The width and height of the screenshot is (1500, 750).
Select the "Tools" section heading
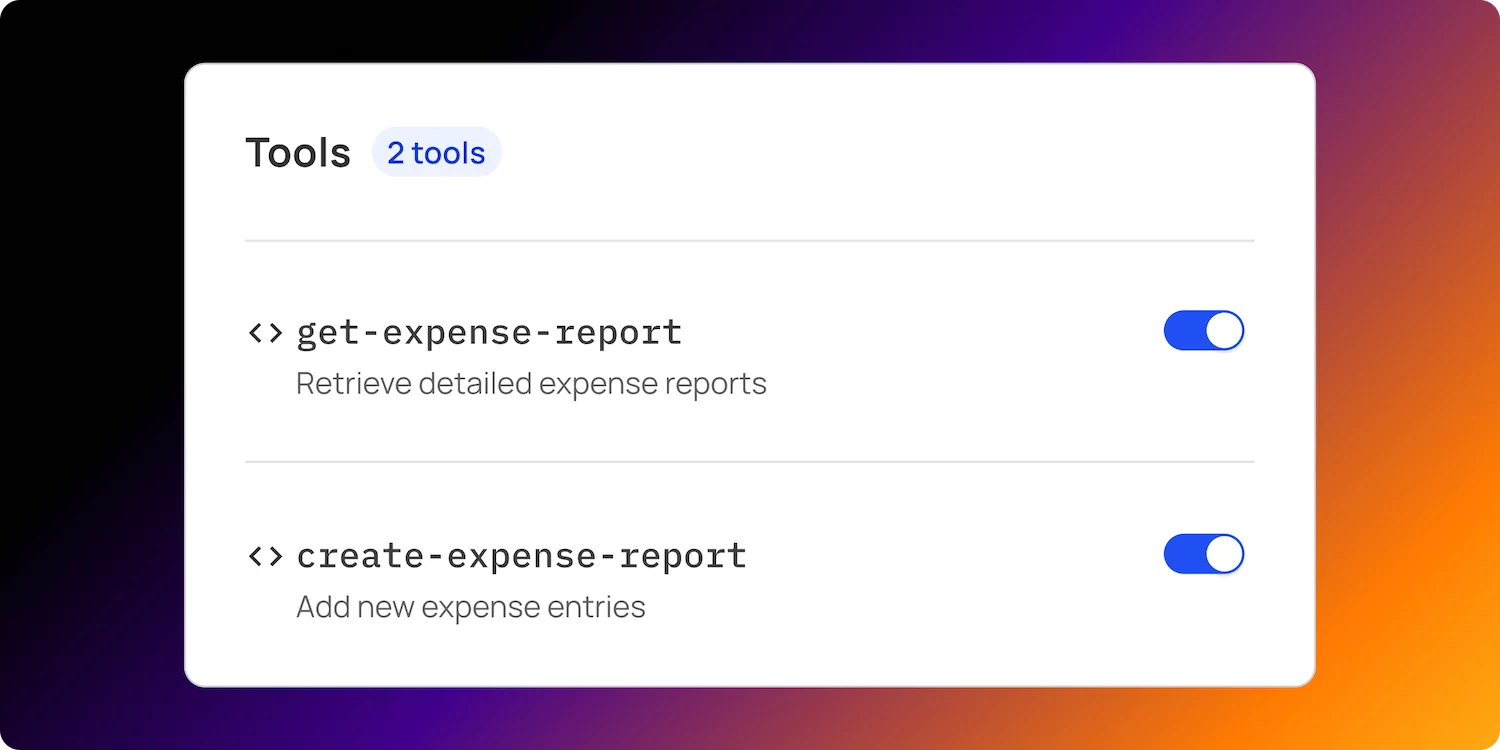coord(298,153)
